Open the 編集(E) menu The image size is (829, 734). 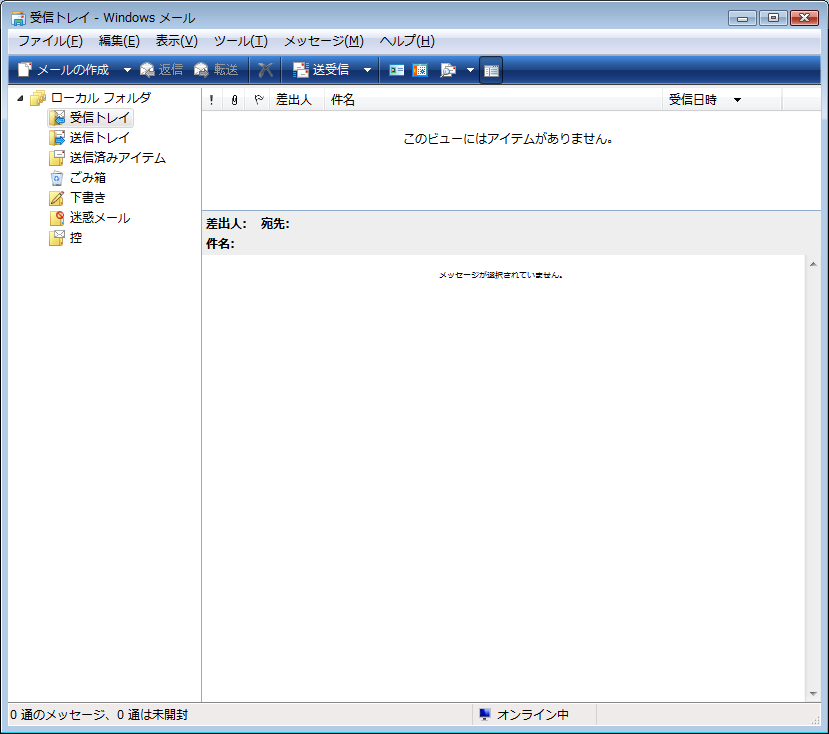pos(119,41)
